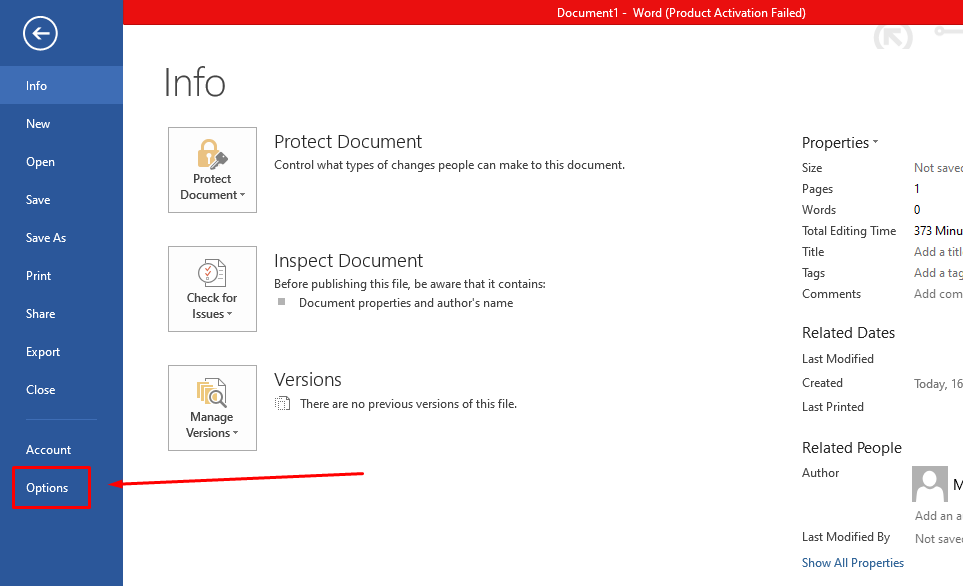The width and height of the screenshot is (963, 586).
Task: Go to the Open menu item
Action: pyautogui.click(x=40, y=162)
